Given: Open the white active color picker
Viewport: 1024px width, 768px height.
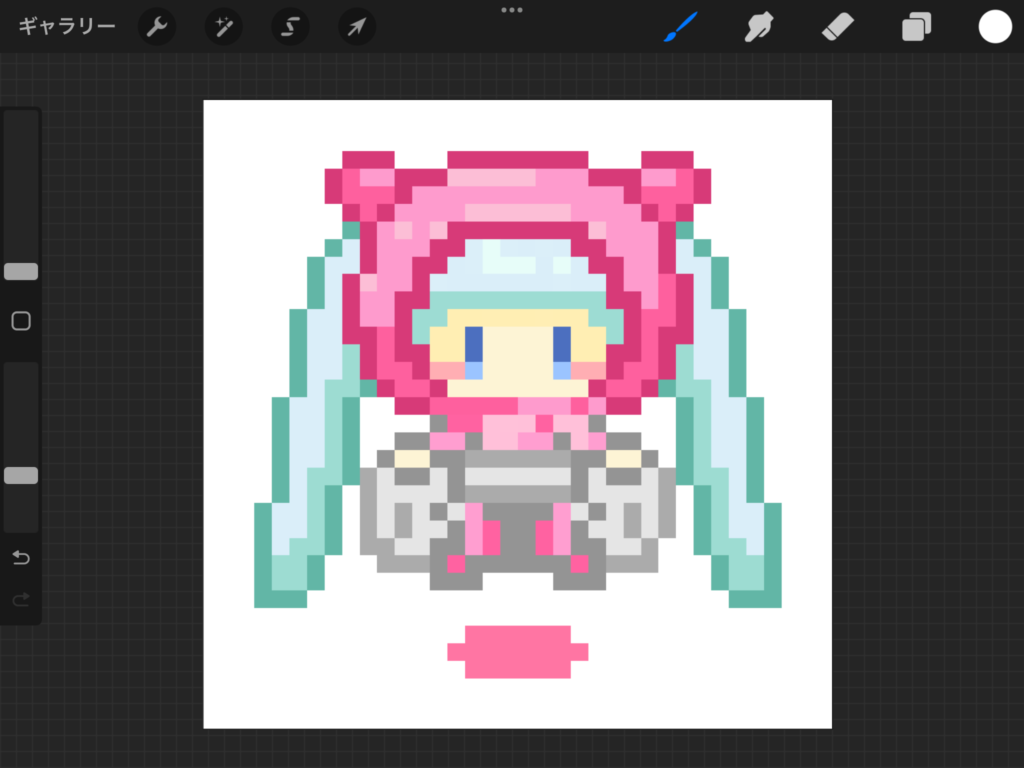Looking at the screenshot, I should click(x=995, y=27).
